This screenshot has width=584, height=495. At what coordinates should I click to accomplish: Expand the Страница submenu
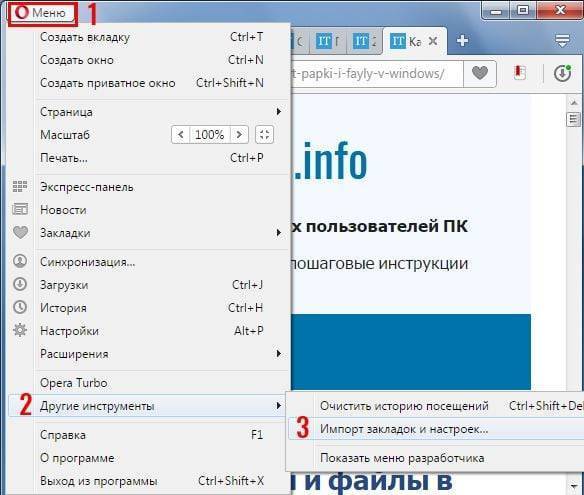click(162, 112)
